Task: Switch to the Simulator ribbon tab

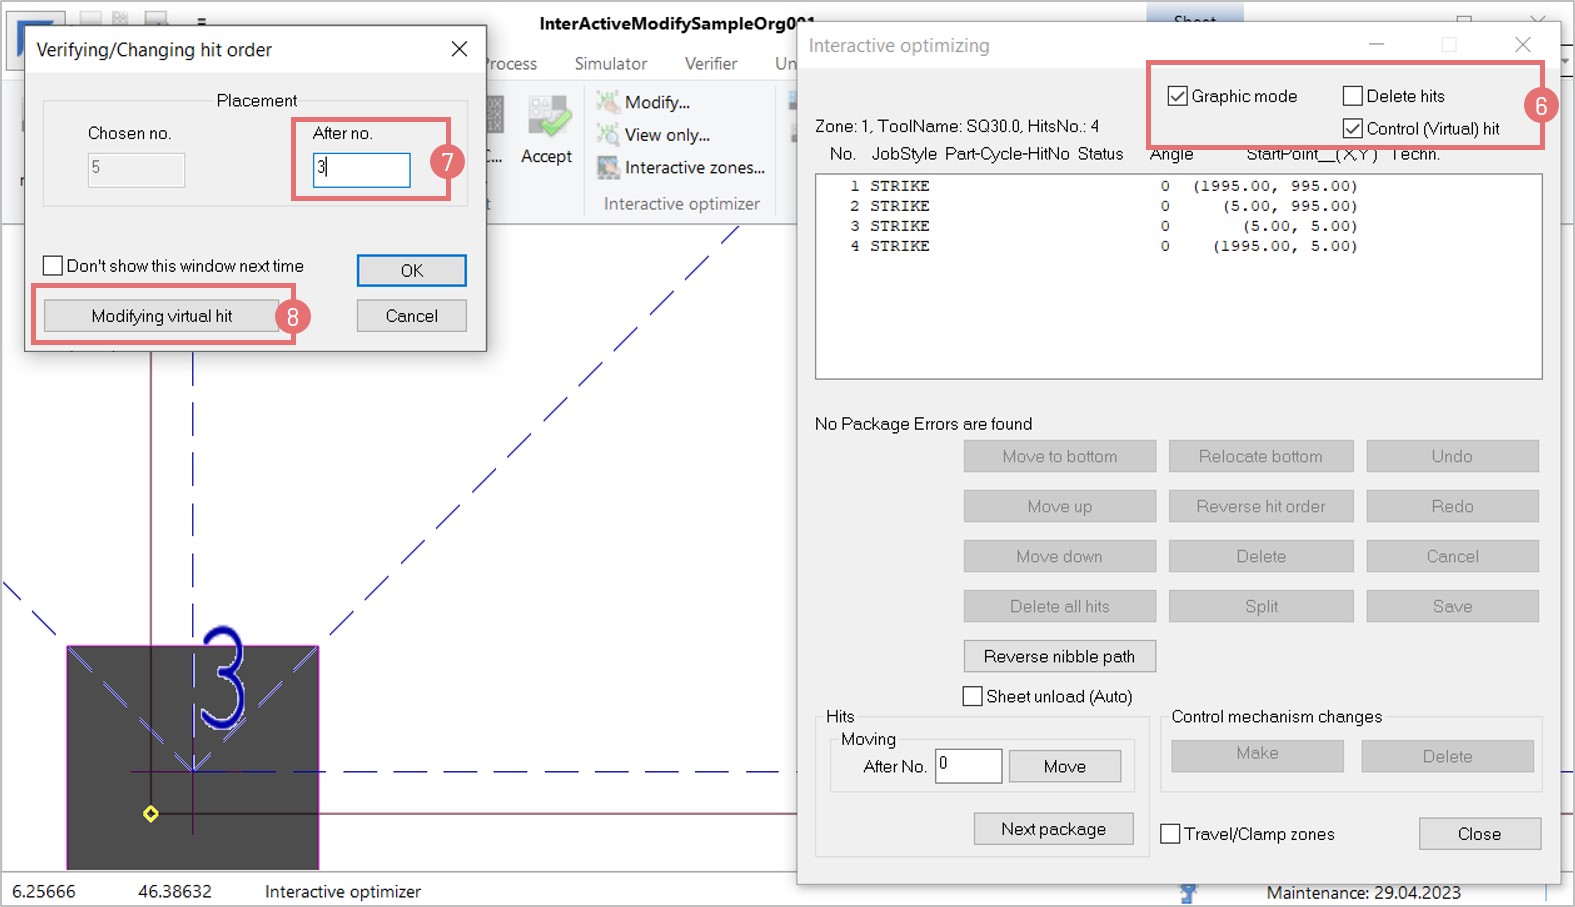Action: point(610,64)
